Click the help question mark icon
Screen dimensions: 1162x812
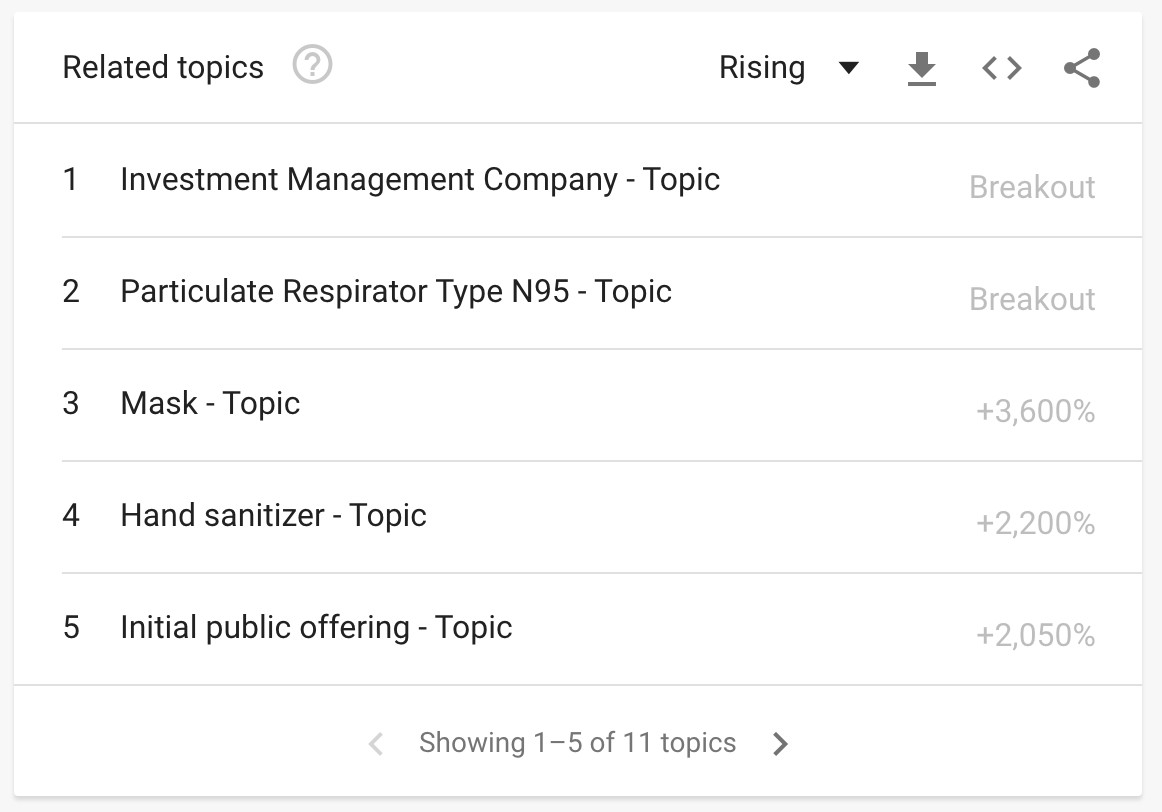coord(312,67)
